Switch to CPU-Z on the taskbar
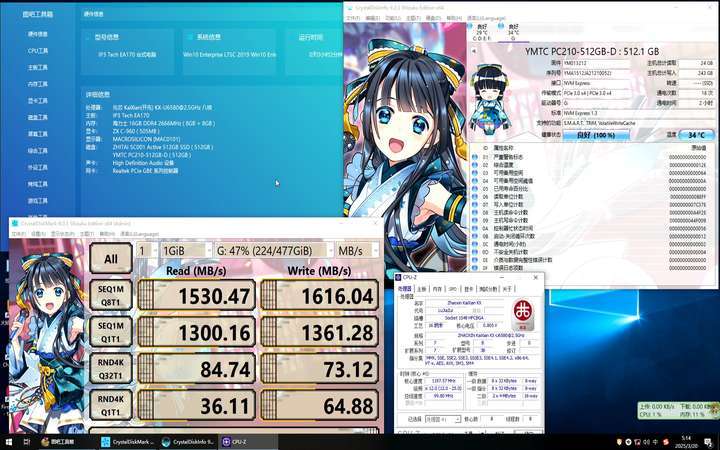This screenshot has width=720, height=450. (248, 442)
